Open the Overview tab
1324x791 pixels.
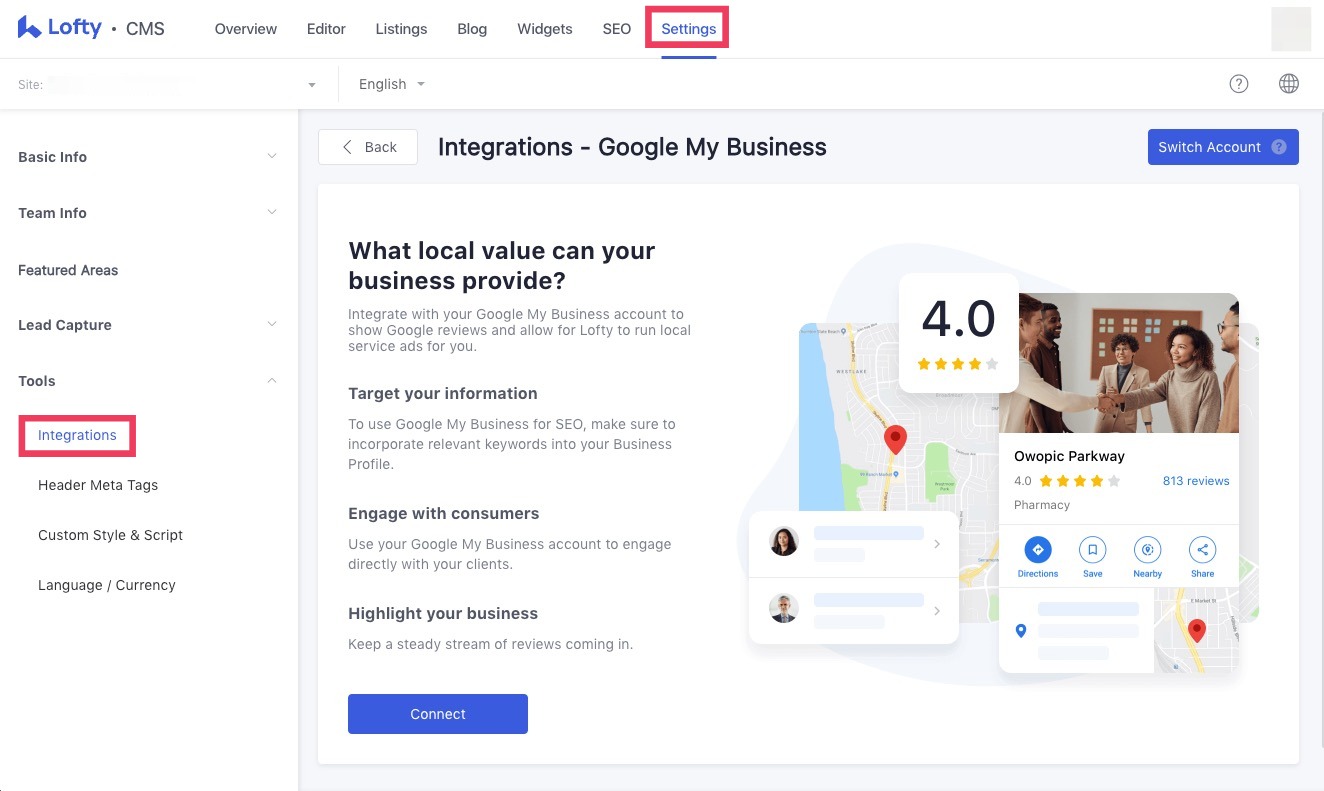pyautogui.click(x=246, y=29)
